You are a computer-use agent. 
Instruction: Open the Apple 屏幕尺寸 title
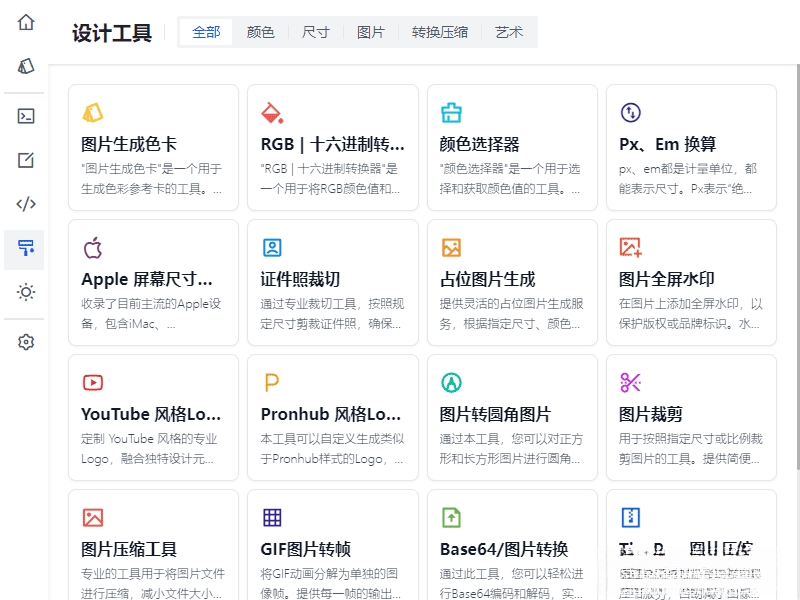point(147,280)
